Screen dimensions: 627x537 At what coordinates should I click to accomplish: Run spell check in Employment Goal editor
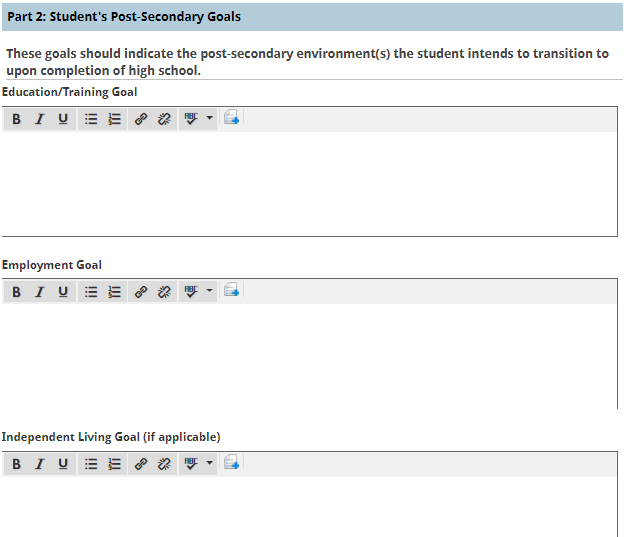191,291
